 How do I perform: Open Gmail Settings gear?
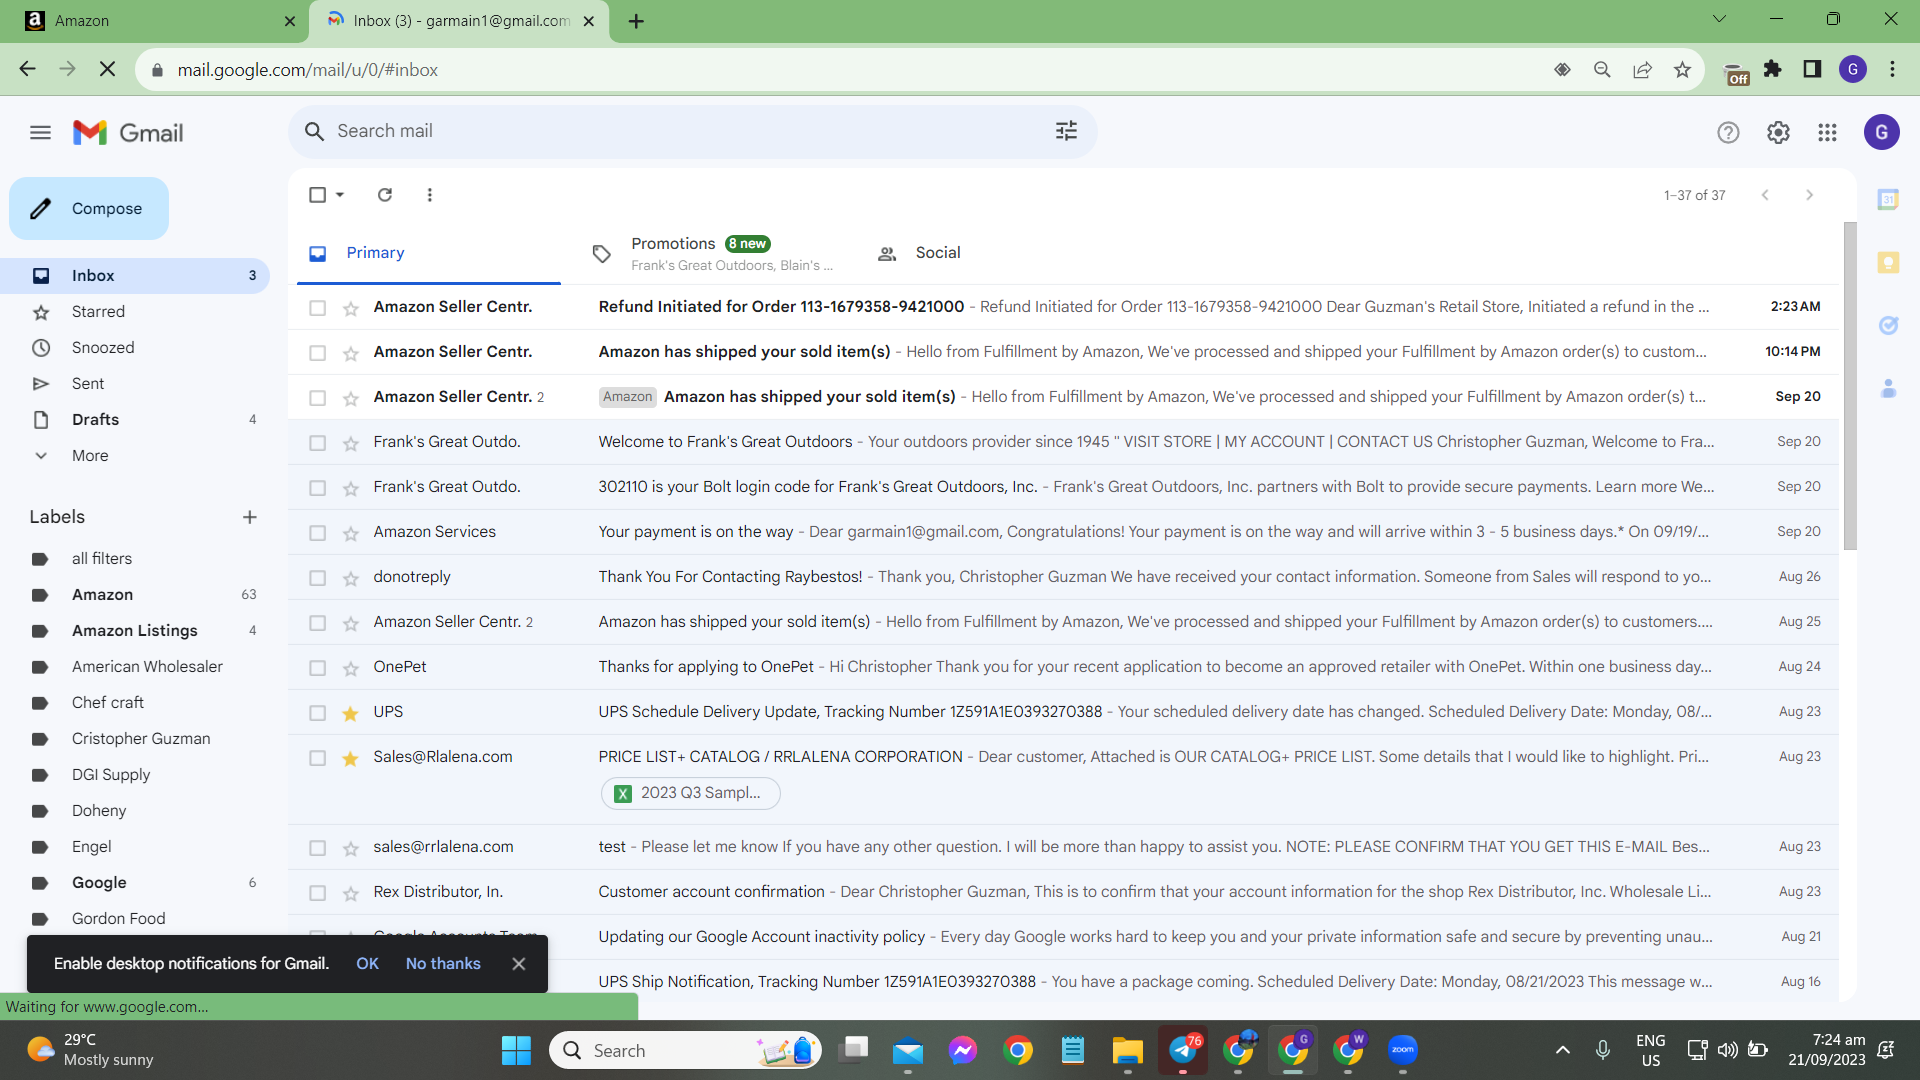[1778, 132]
